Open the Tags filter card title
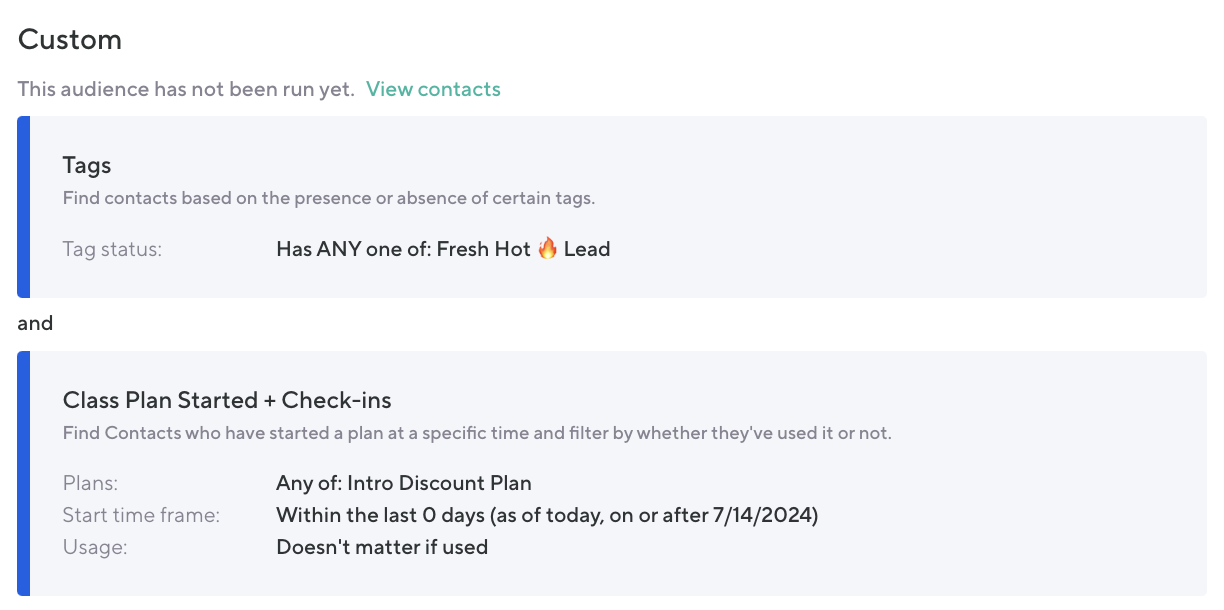The image size is (1224, 610). (x=87, y=165)
